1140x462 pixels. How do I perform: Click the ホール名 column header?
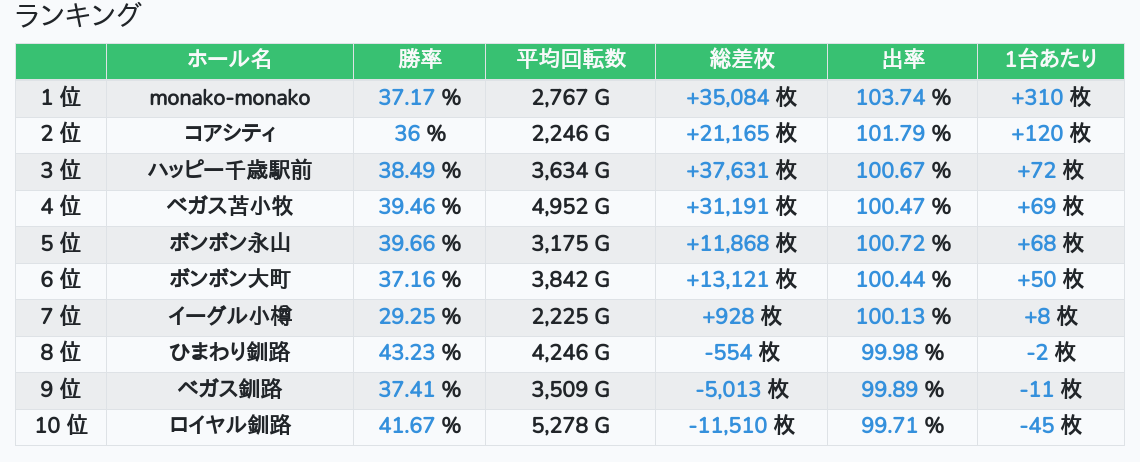pyautogui.click(x=229, y=60)
